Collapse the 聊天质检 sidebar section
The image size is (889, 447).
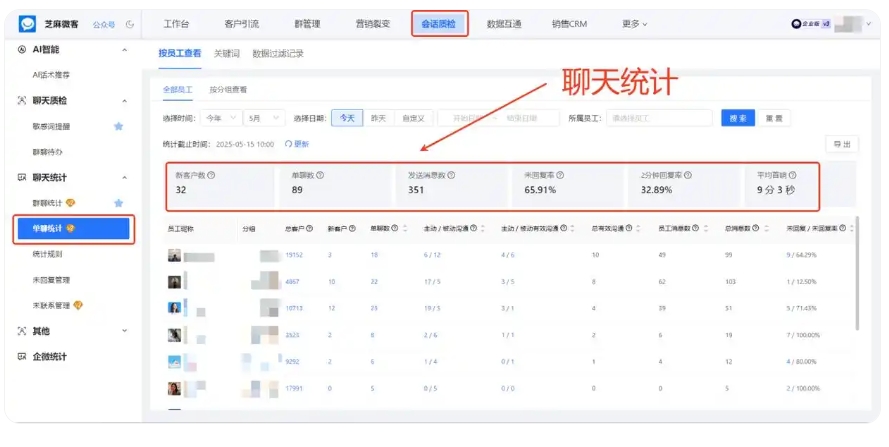(125, 101)
